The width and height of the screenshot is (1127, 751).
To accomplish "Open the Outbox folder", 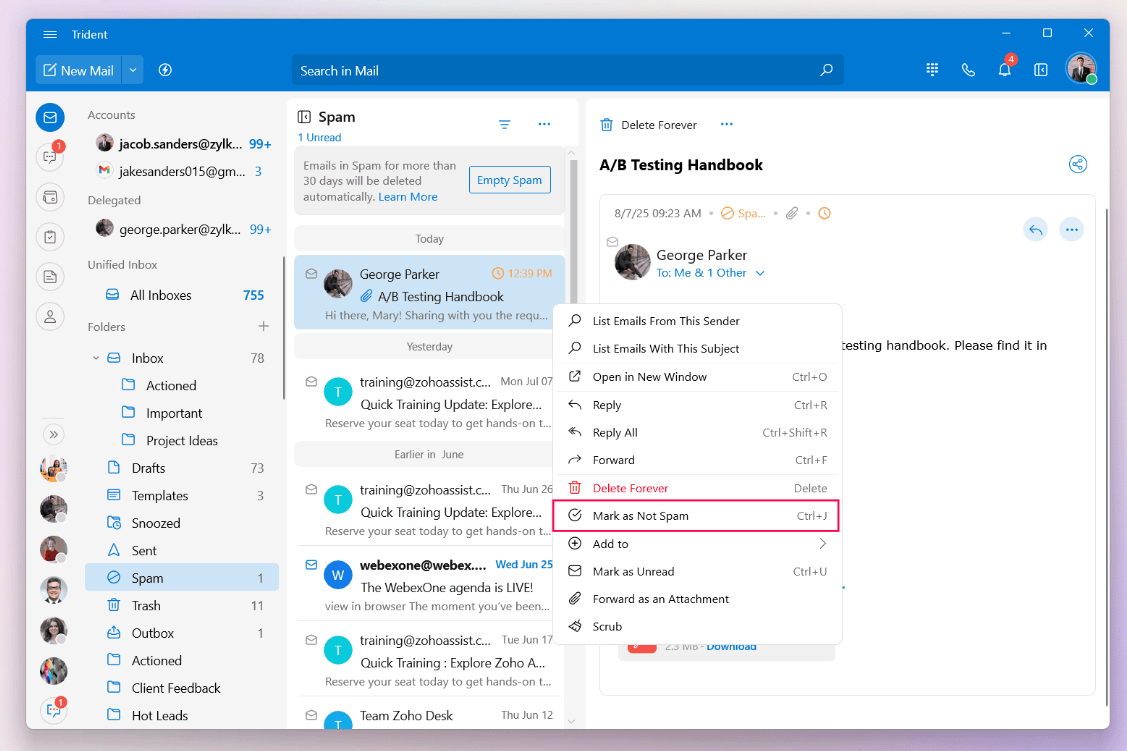I will [182, 633].
